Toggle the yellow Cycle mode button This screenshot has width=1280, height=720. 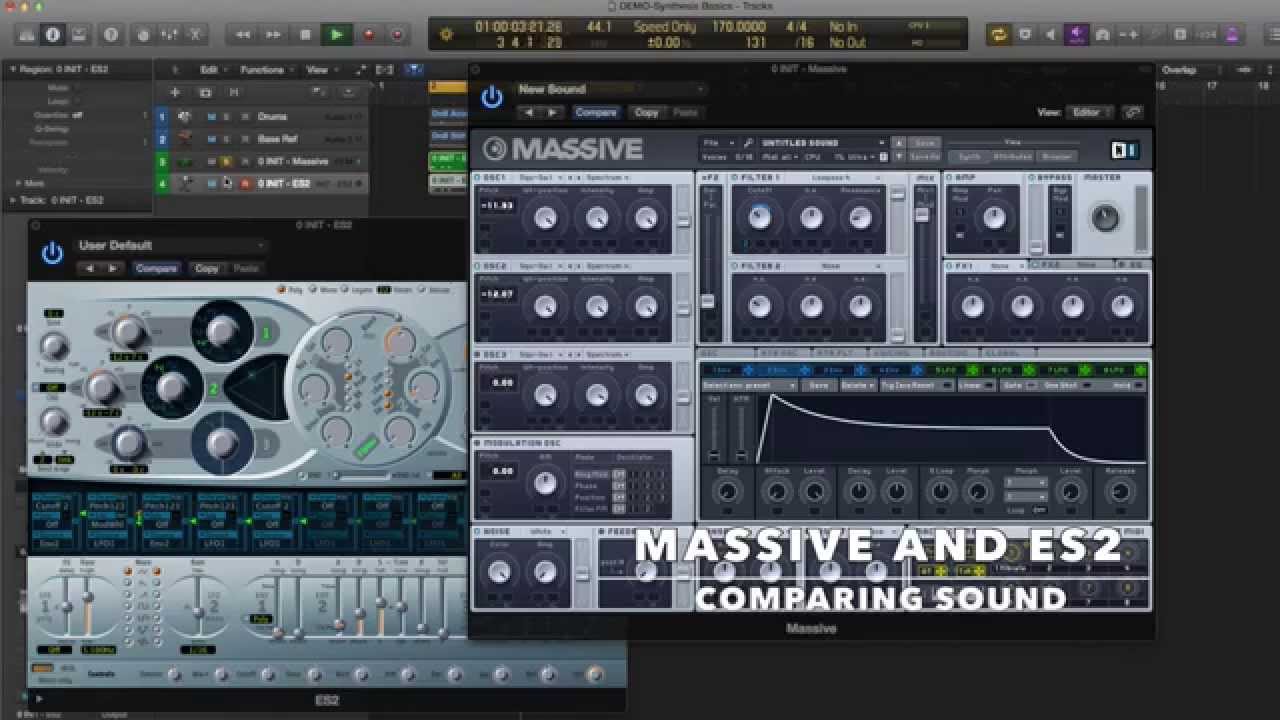998,34
